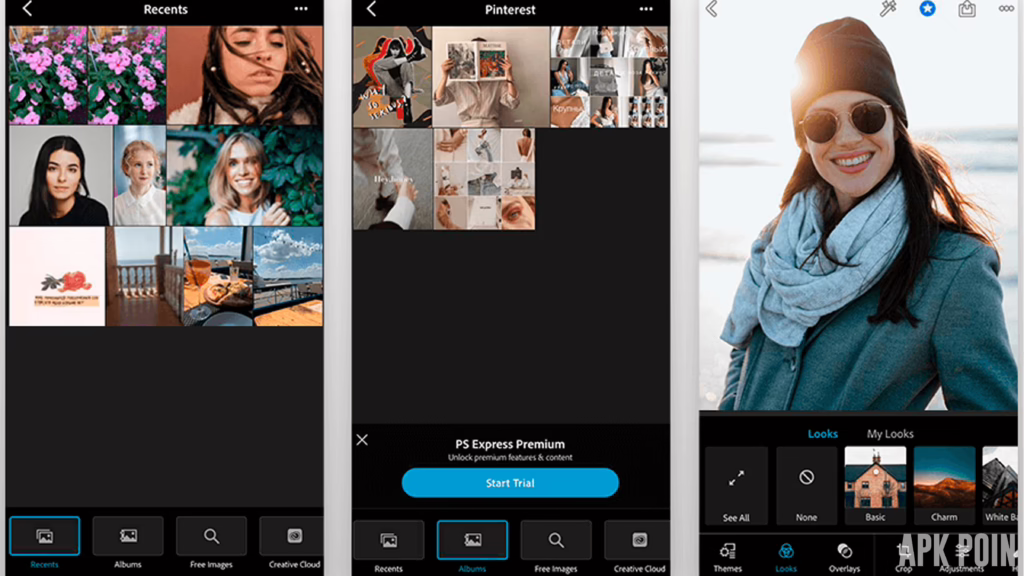Select the woman with windblown hair photo
Image resolution: width=1024 pixels, height=576 pixels.
coord(245,75)
